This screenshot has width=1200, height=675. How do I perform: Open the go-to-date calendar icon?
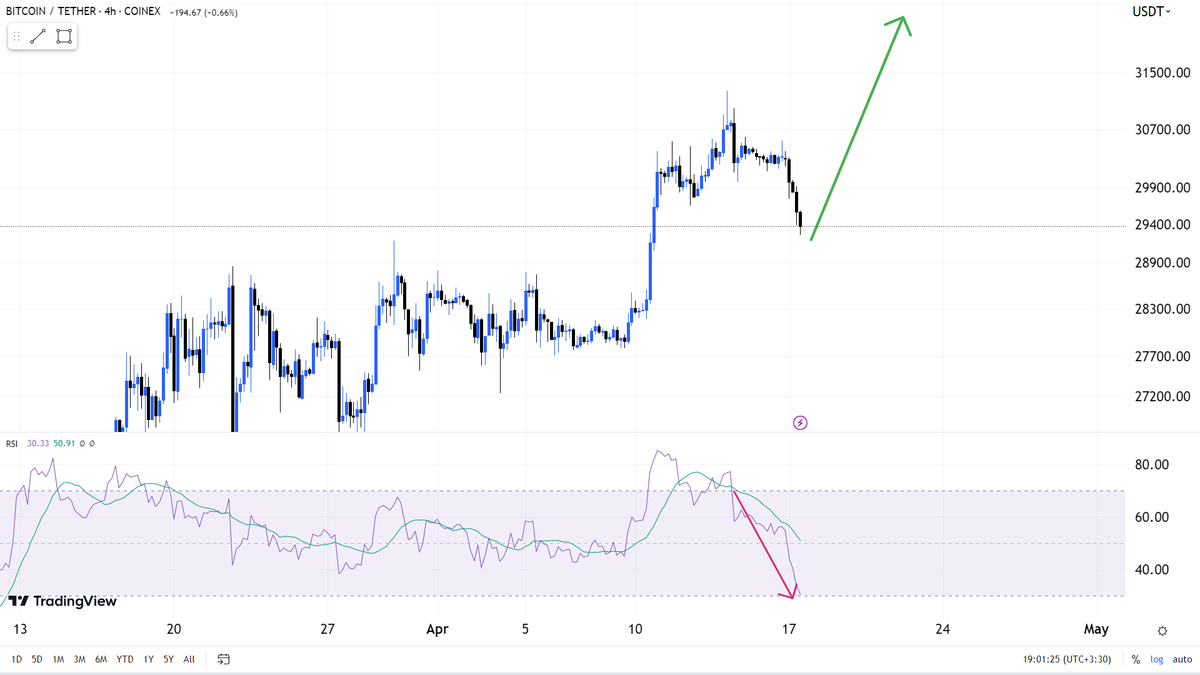[x=224, y=659]
